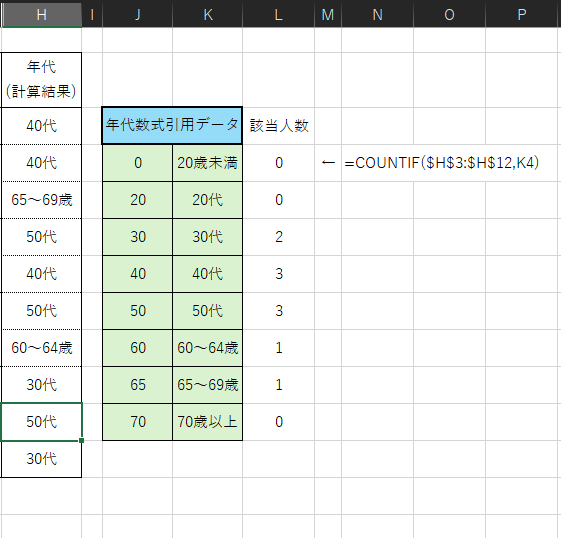
Task: Select the count cell beside 20歳未満
Action: click(279, 163)
